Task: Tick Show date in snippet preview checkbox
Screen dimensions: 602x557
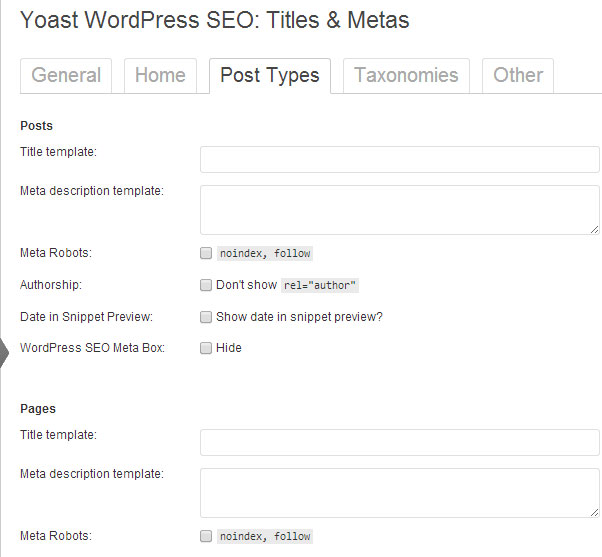Action: (x=206, y=317)
